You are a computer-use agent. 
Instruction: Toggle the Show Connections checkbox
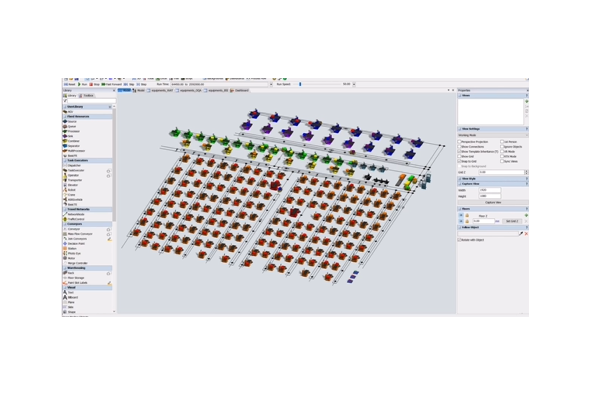pyautogui.click(x=459, y=147)
